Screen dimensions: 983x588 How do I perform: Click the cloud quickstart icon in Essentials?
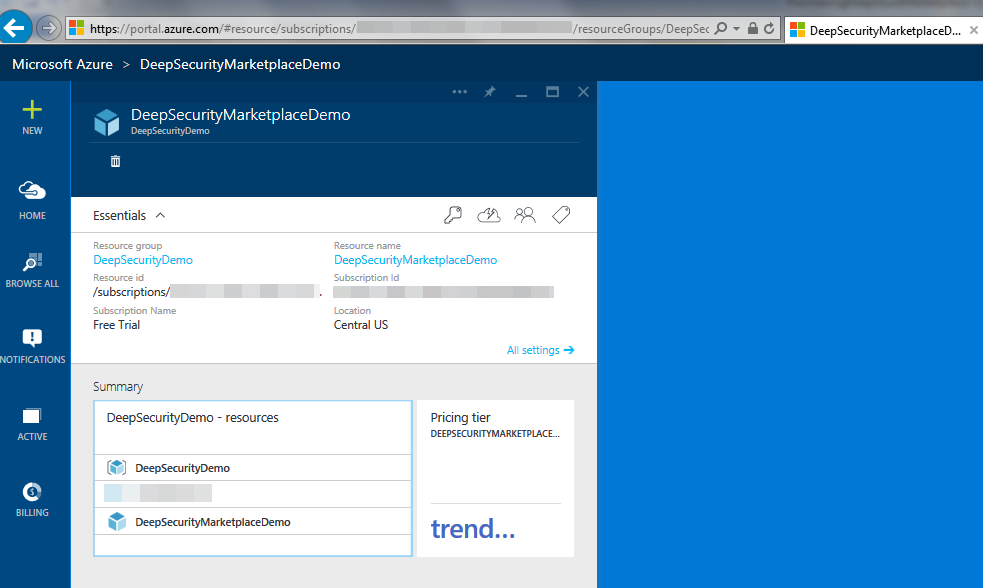click(x=489, y=215)
